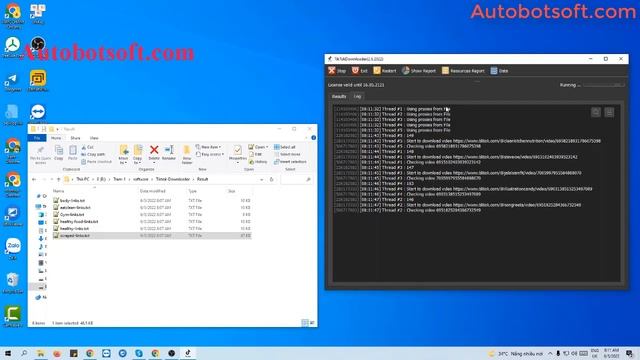Click Invert selection in the ribbon
This screenshot has height=360, width=640.
pyautogui.click(x=290, y=162)
